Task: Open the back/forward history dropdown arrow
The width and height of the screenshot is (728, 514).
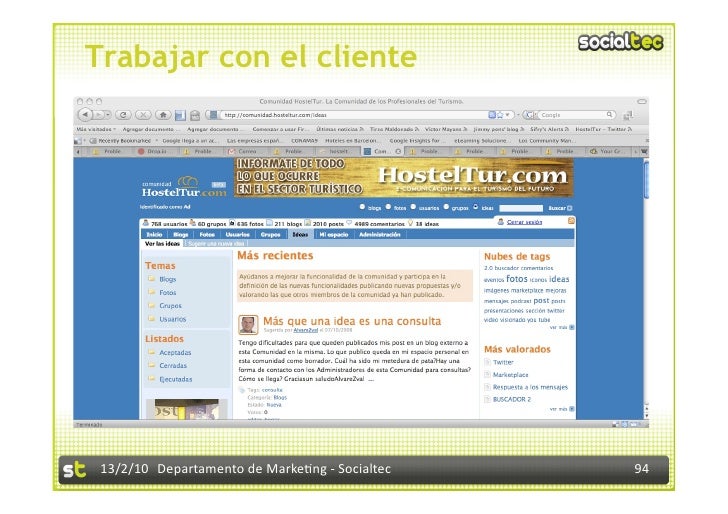Action: point(108,115)
